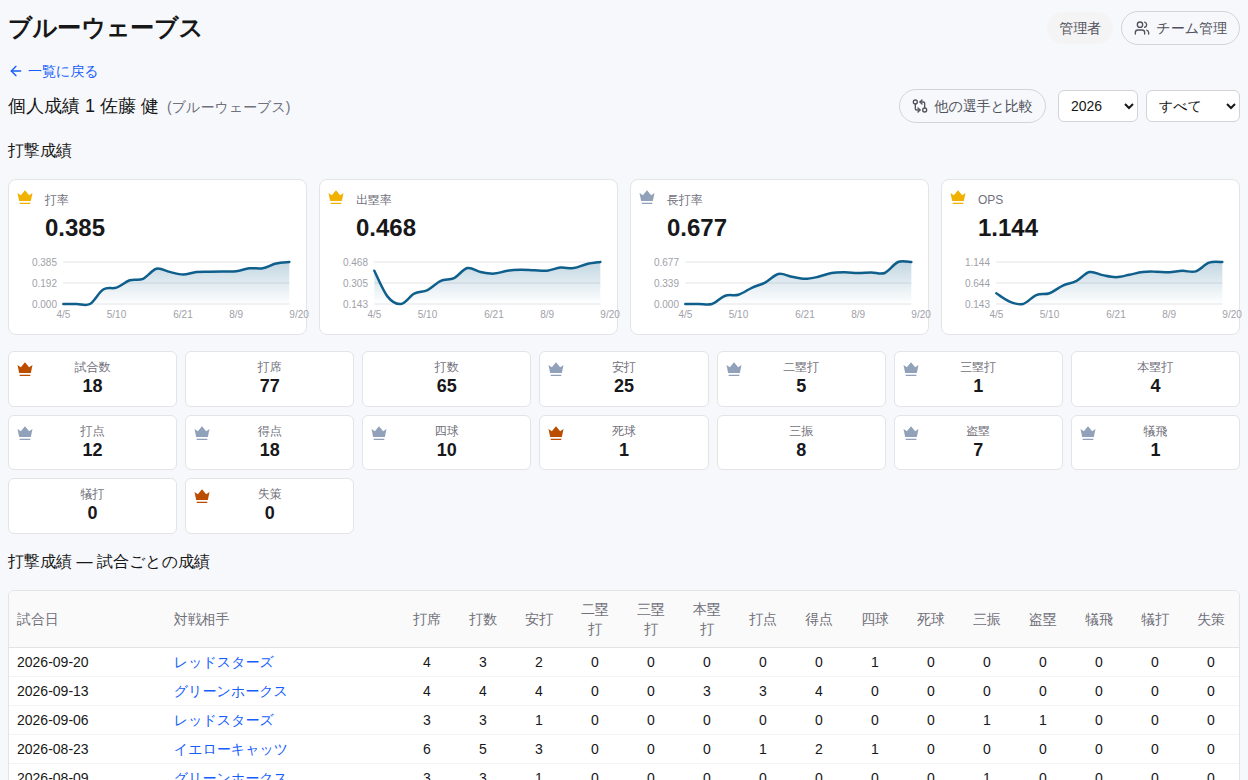
Task: Expand the すべて filter dropdown
Action: click(x=1193, y=106)
